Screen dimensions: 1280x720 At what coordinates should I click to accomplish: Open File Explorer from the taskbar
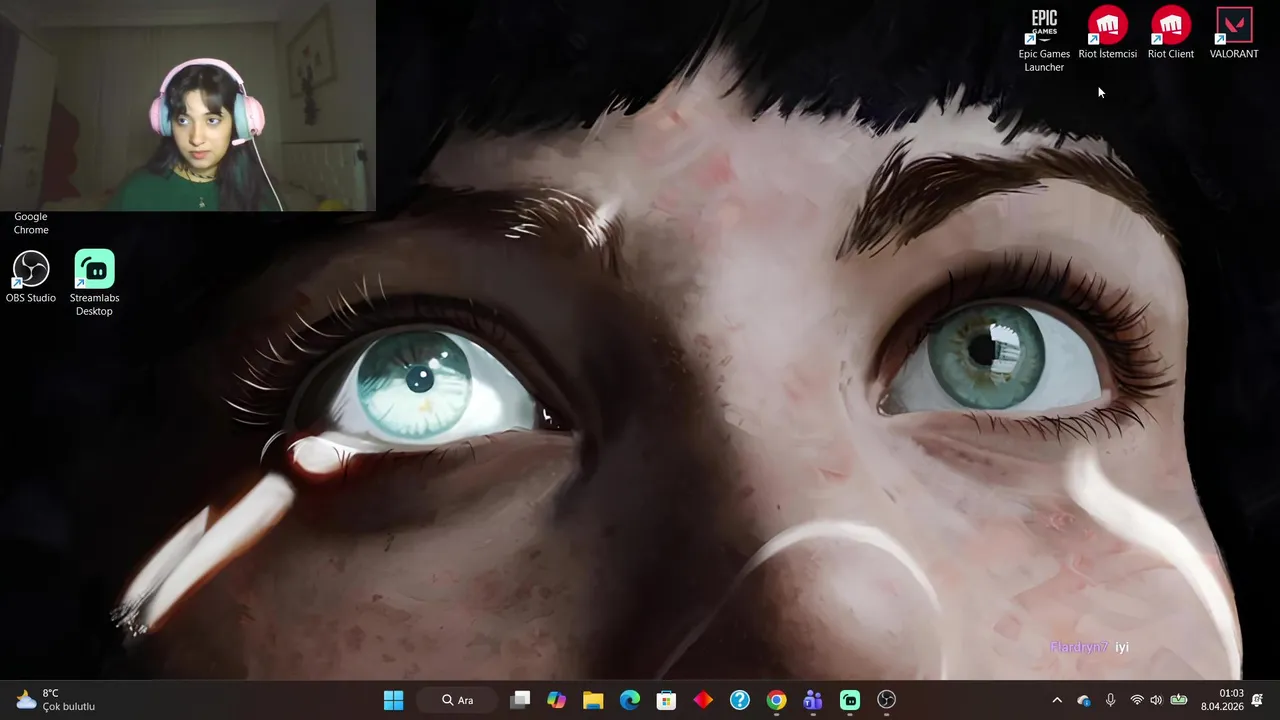click(x=593, y=700)
